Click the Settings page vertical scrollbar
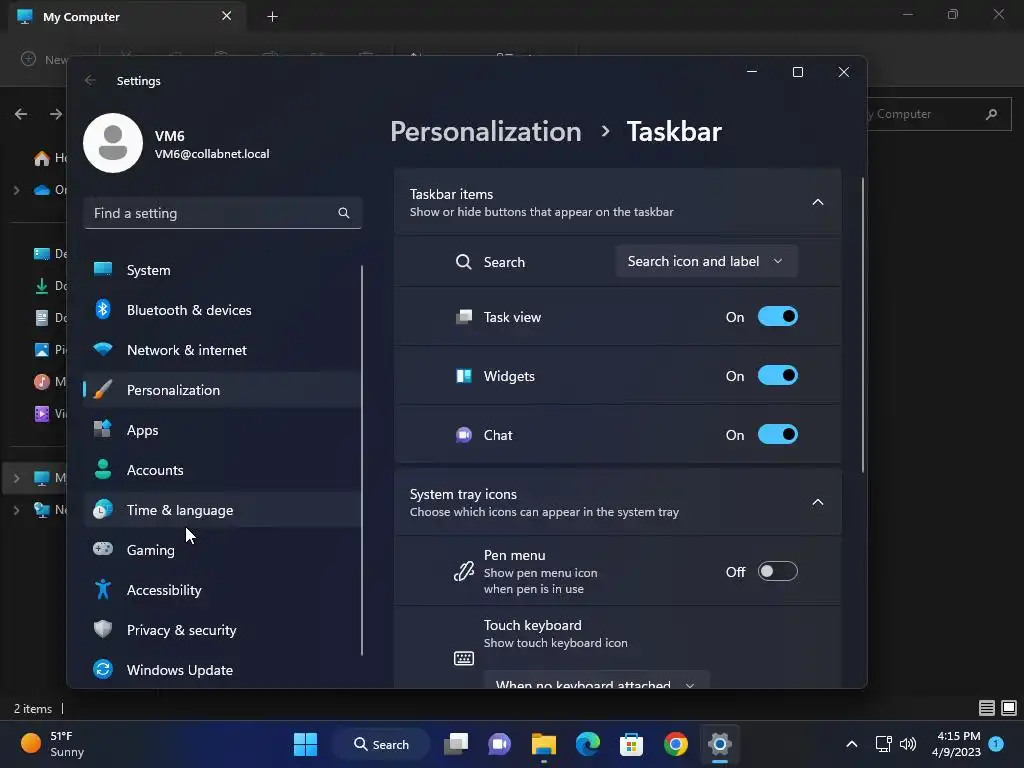Viewport: 1024px width, 768px height. pyautogui.click(x=863, y=325)
